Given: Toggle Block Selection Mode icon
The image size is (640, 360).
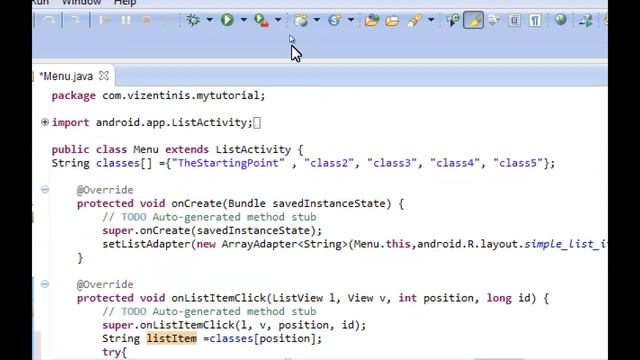Looking at the screenshot, I should pos(514,20).
